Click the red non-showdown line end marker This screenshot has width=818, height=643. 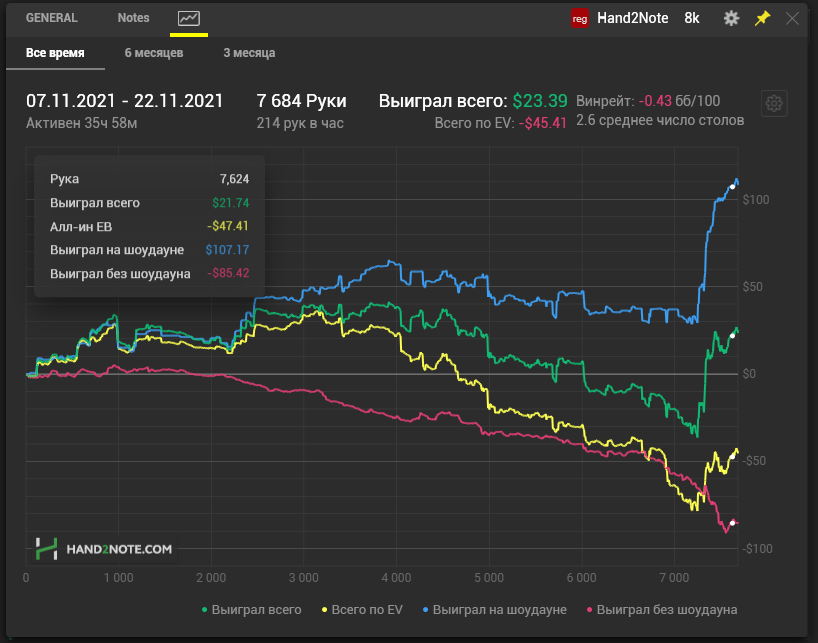tap(733, 522)
